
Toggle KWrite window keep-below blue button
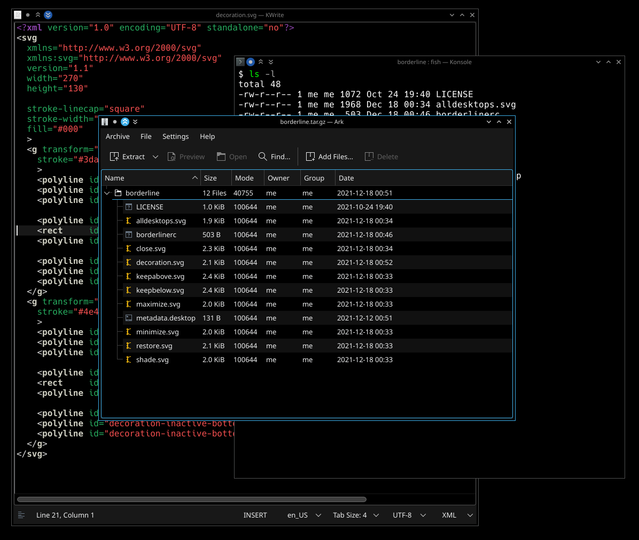(x=48, y=15)
